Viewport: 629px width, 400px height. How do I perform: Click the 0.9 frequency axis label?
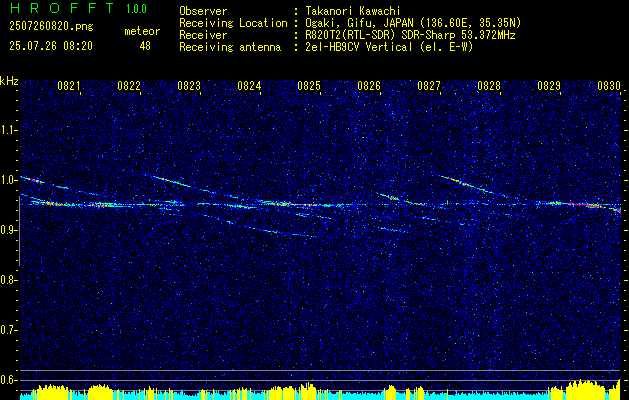7,230
